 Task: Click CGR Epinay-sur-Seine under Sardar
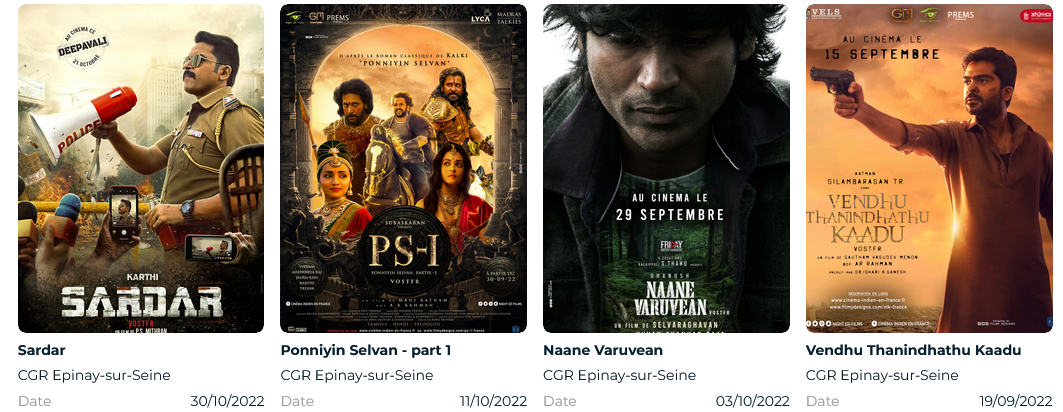(x=94, y=375)
